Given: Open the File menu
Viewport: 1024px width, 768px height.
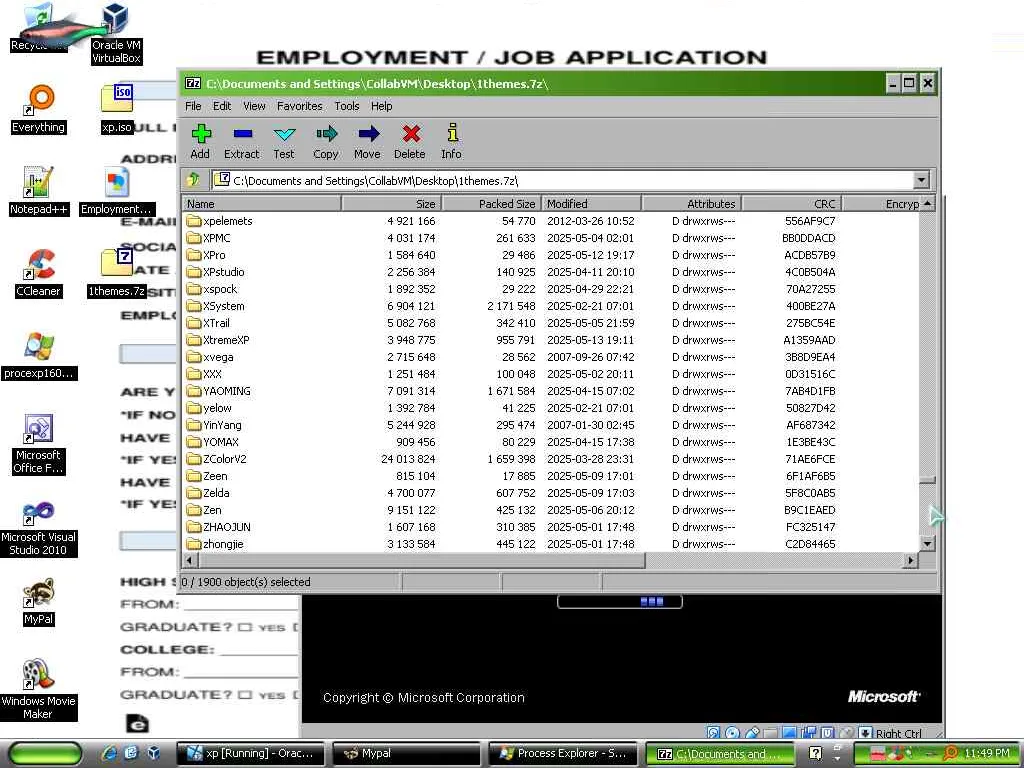Looking at the screenshot, I should pyautogui.click(x=193, y=106).
